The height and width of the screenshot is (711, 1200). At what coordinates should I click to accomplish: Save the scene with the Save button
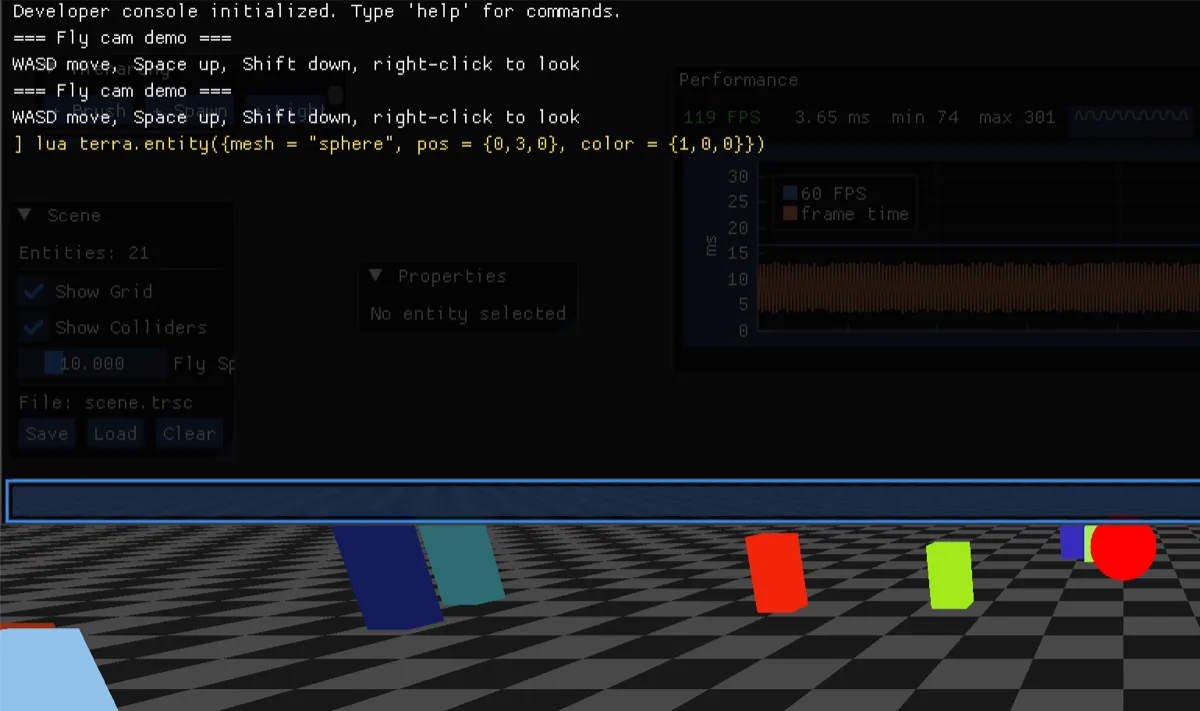point(46,434)
